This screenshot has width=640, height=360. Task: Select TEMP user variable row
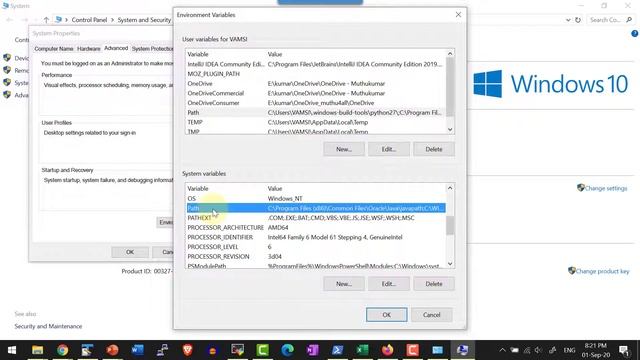[316, 122]
